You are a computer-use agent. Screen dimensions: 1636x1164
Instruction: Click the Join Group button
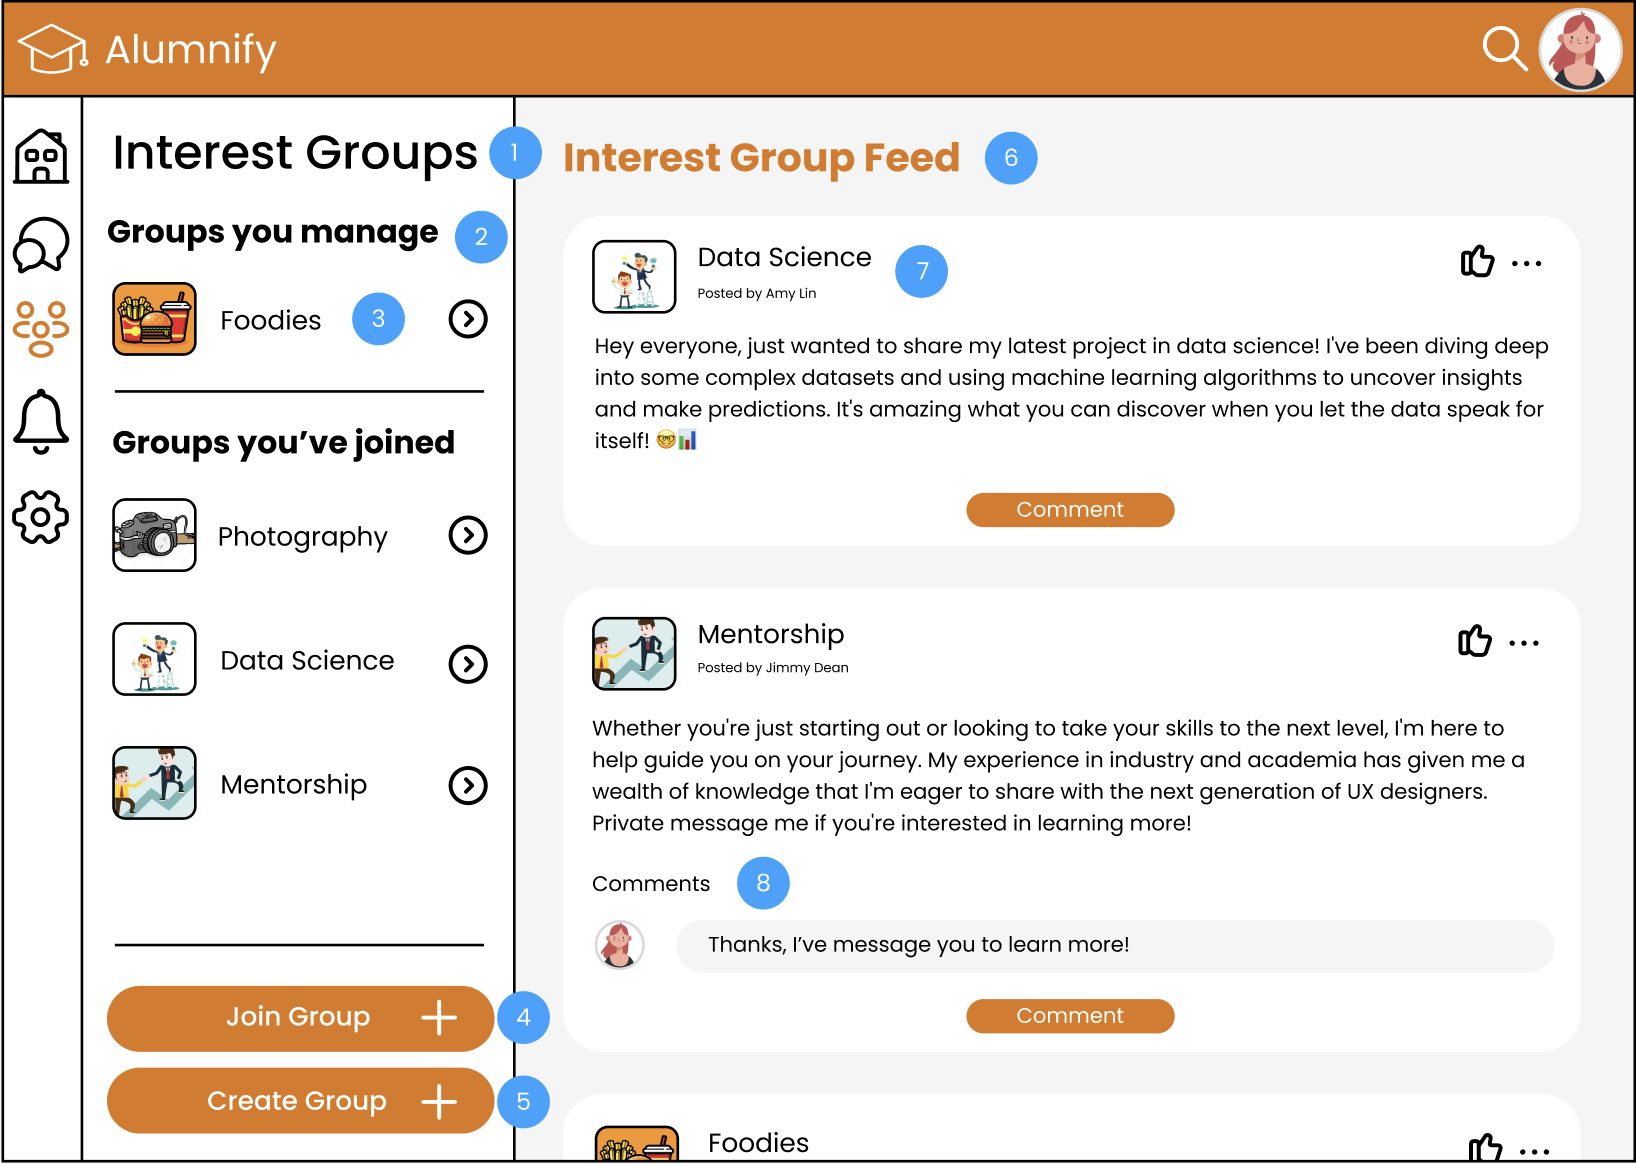click(x=299, y=1018)
